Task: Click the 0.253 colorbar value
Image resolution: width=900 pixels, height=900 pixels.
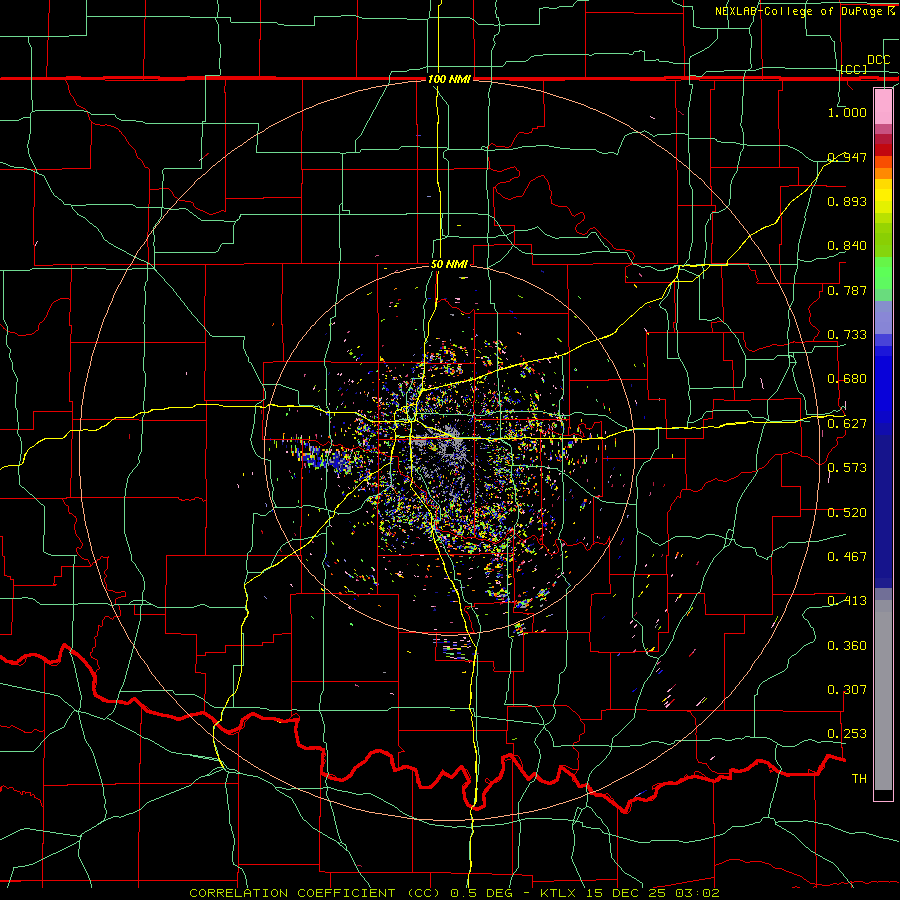Action: pyautogui.click(x=847, y=734)
